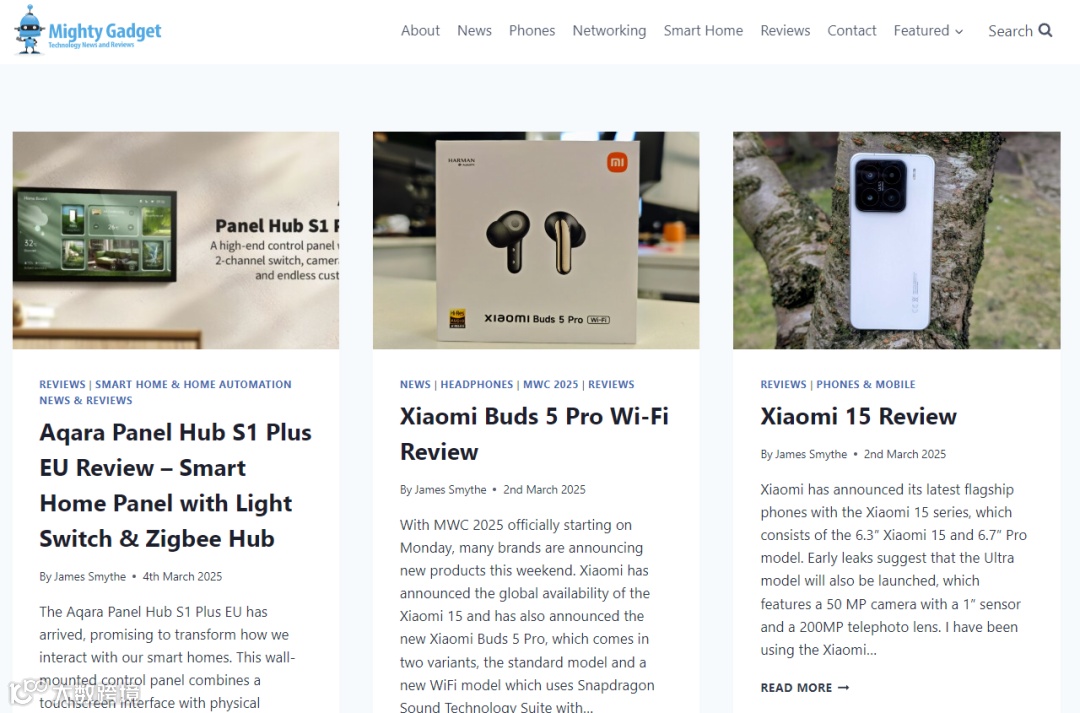The image size is (1080, 713).
Task: Open the Smart Home section
Action: pos(703,30)
